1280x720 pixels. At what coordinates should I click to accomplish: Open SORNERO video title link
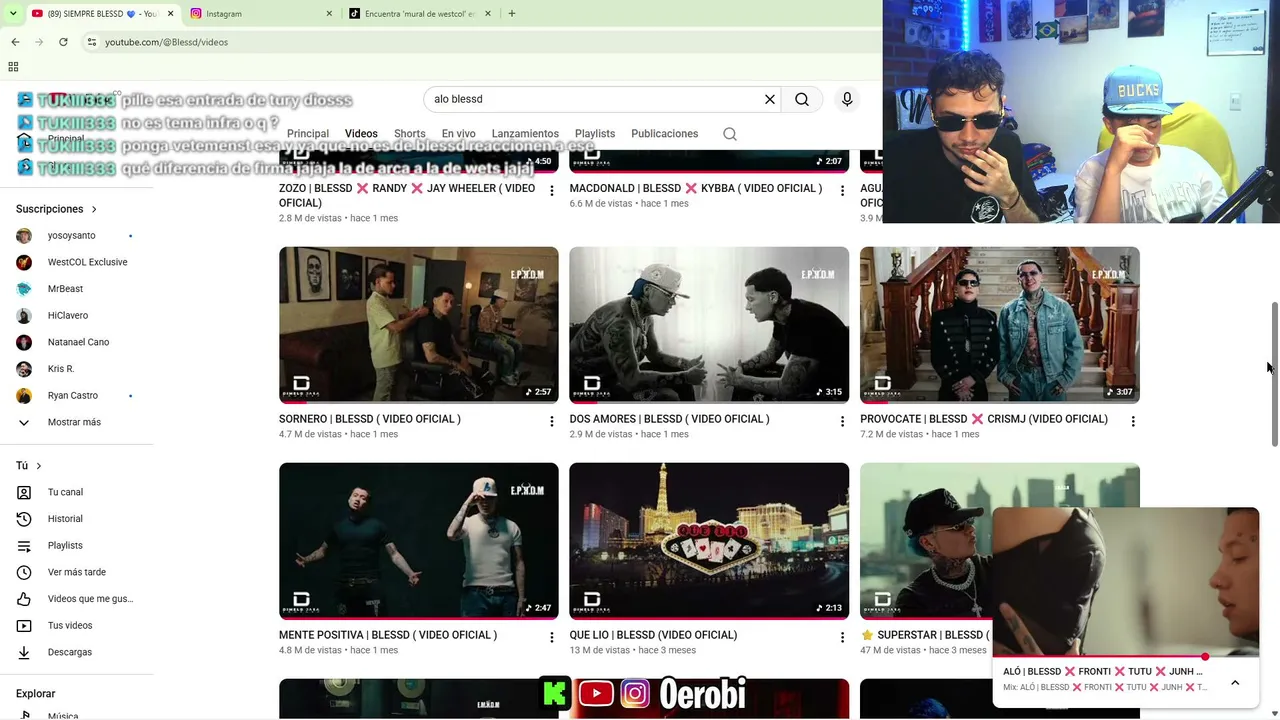tap(370, 419)
